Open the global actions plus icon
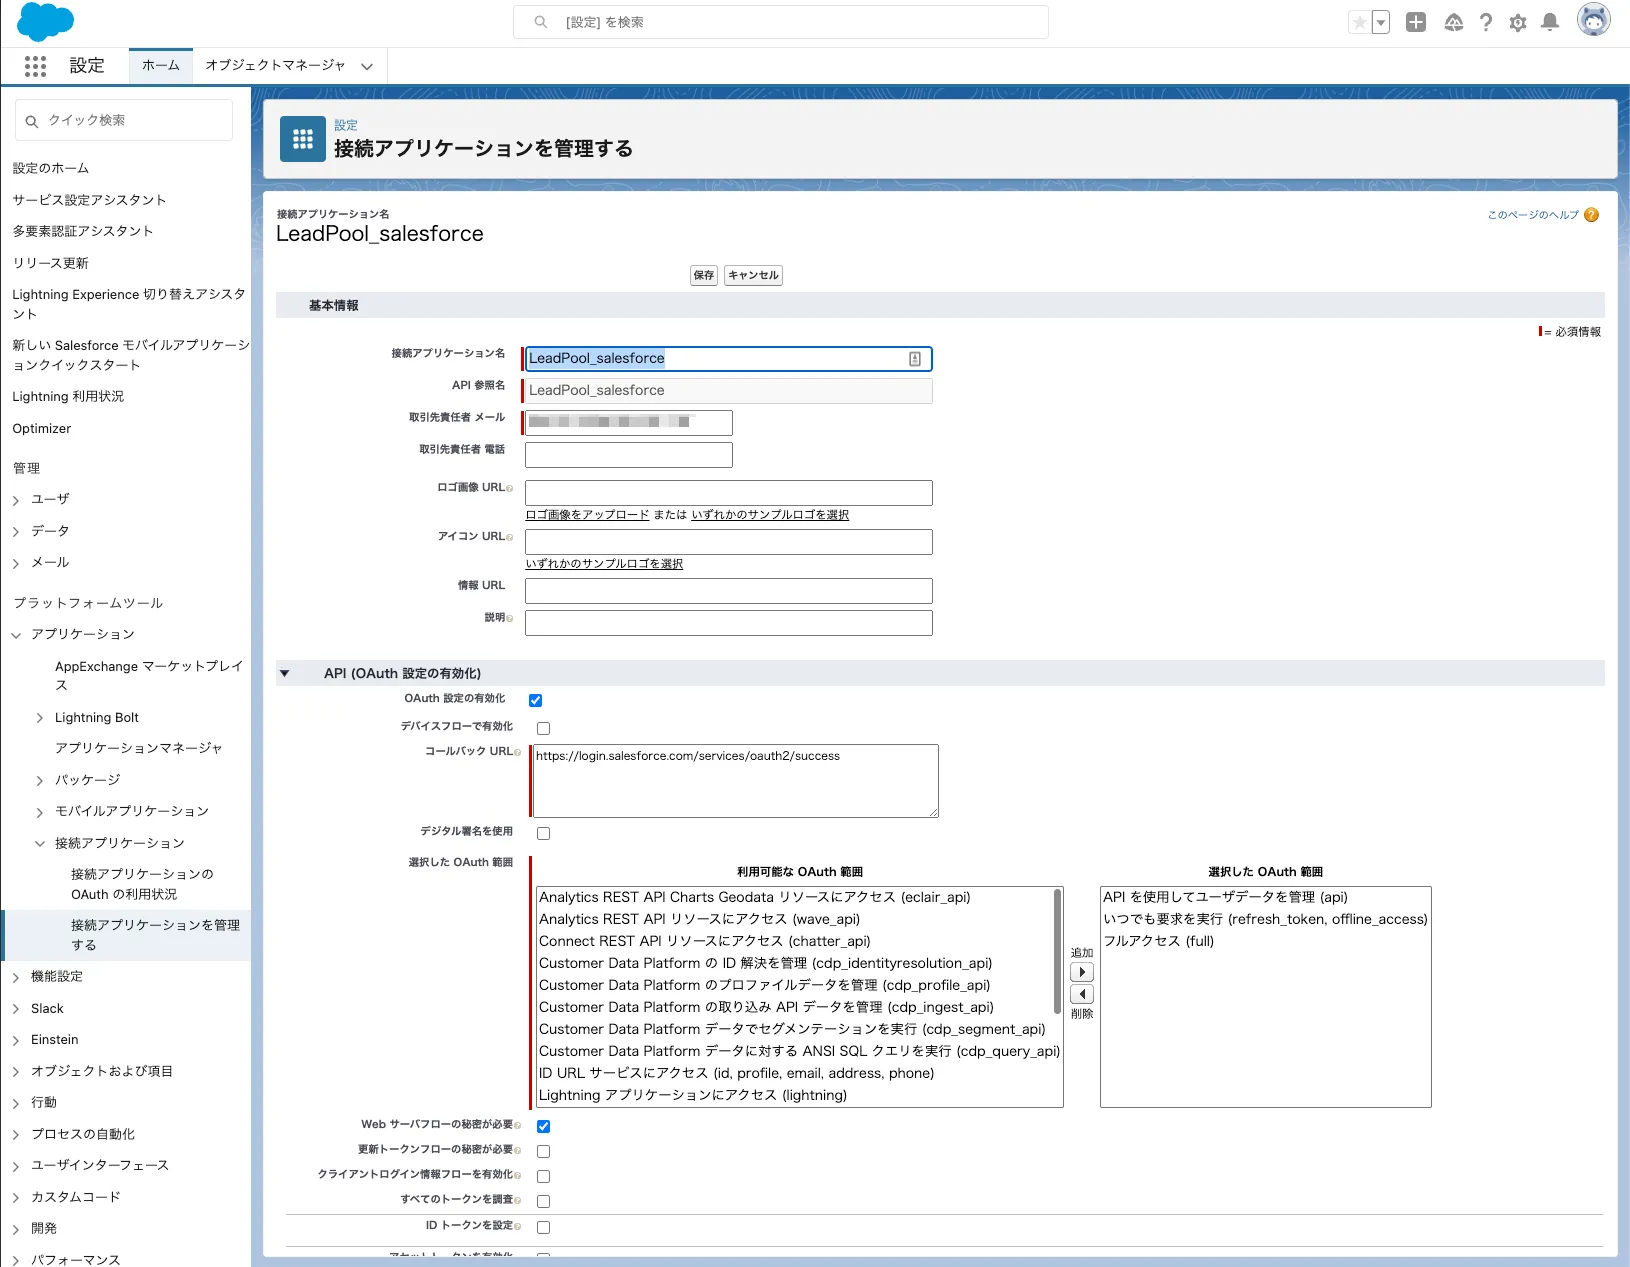Screen dimensions: 1630x1267 point(1416,22)
